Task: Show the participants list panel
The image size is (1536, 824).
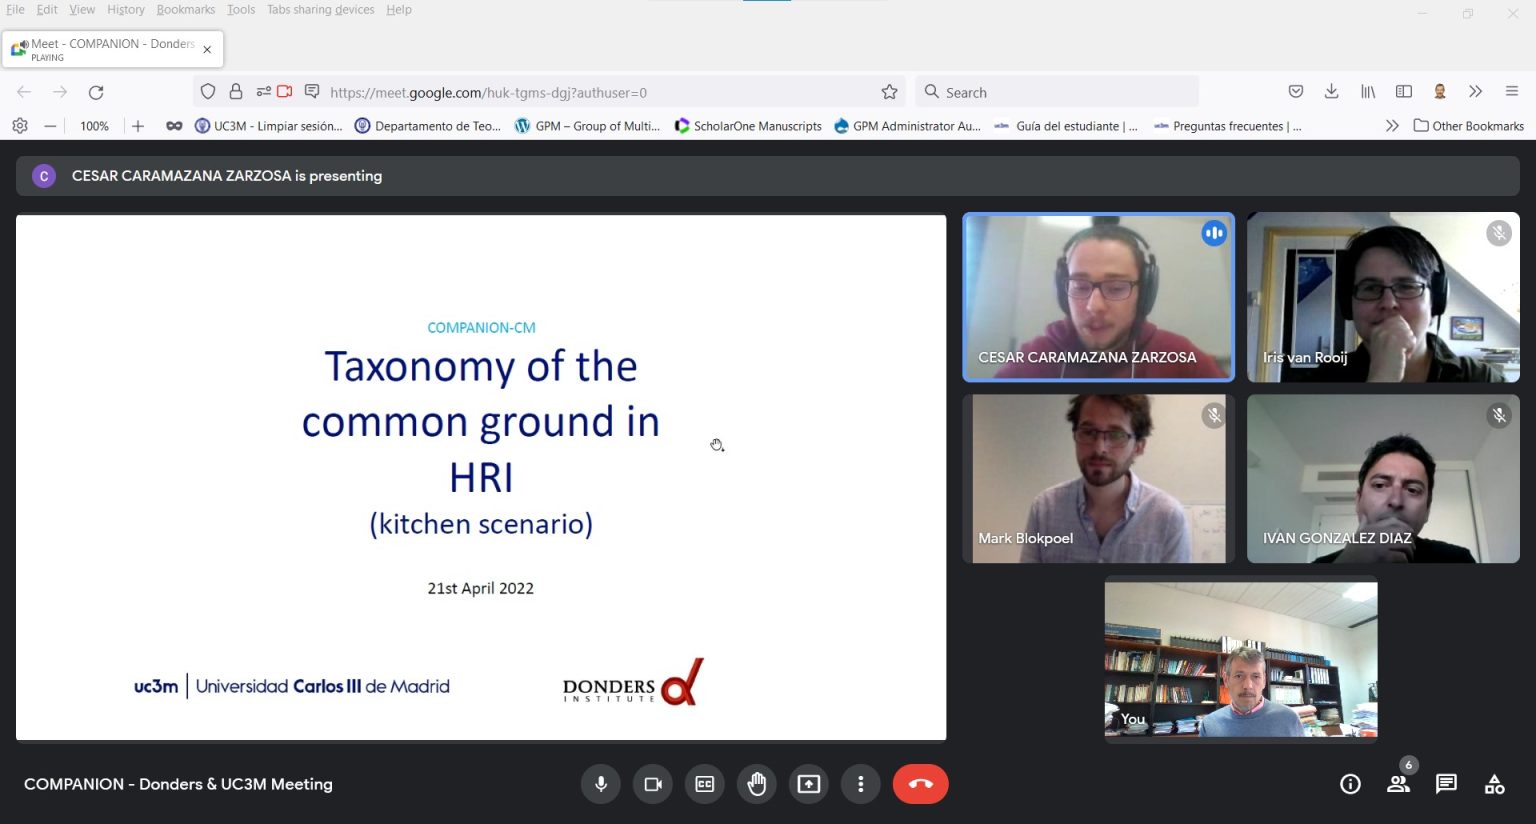Action: (1398, 784)
